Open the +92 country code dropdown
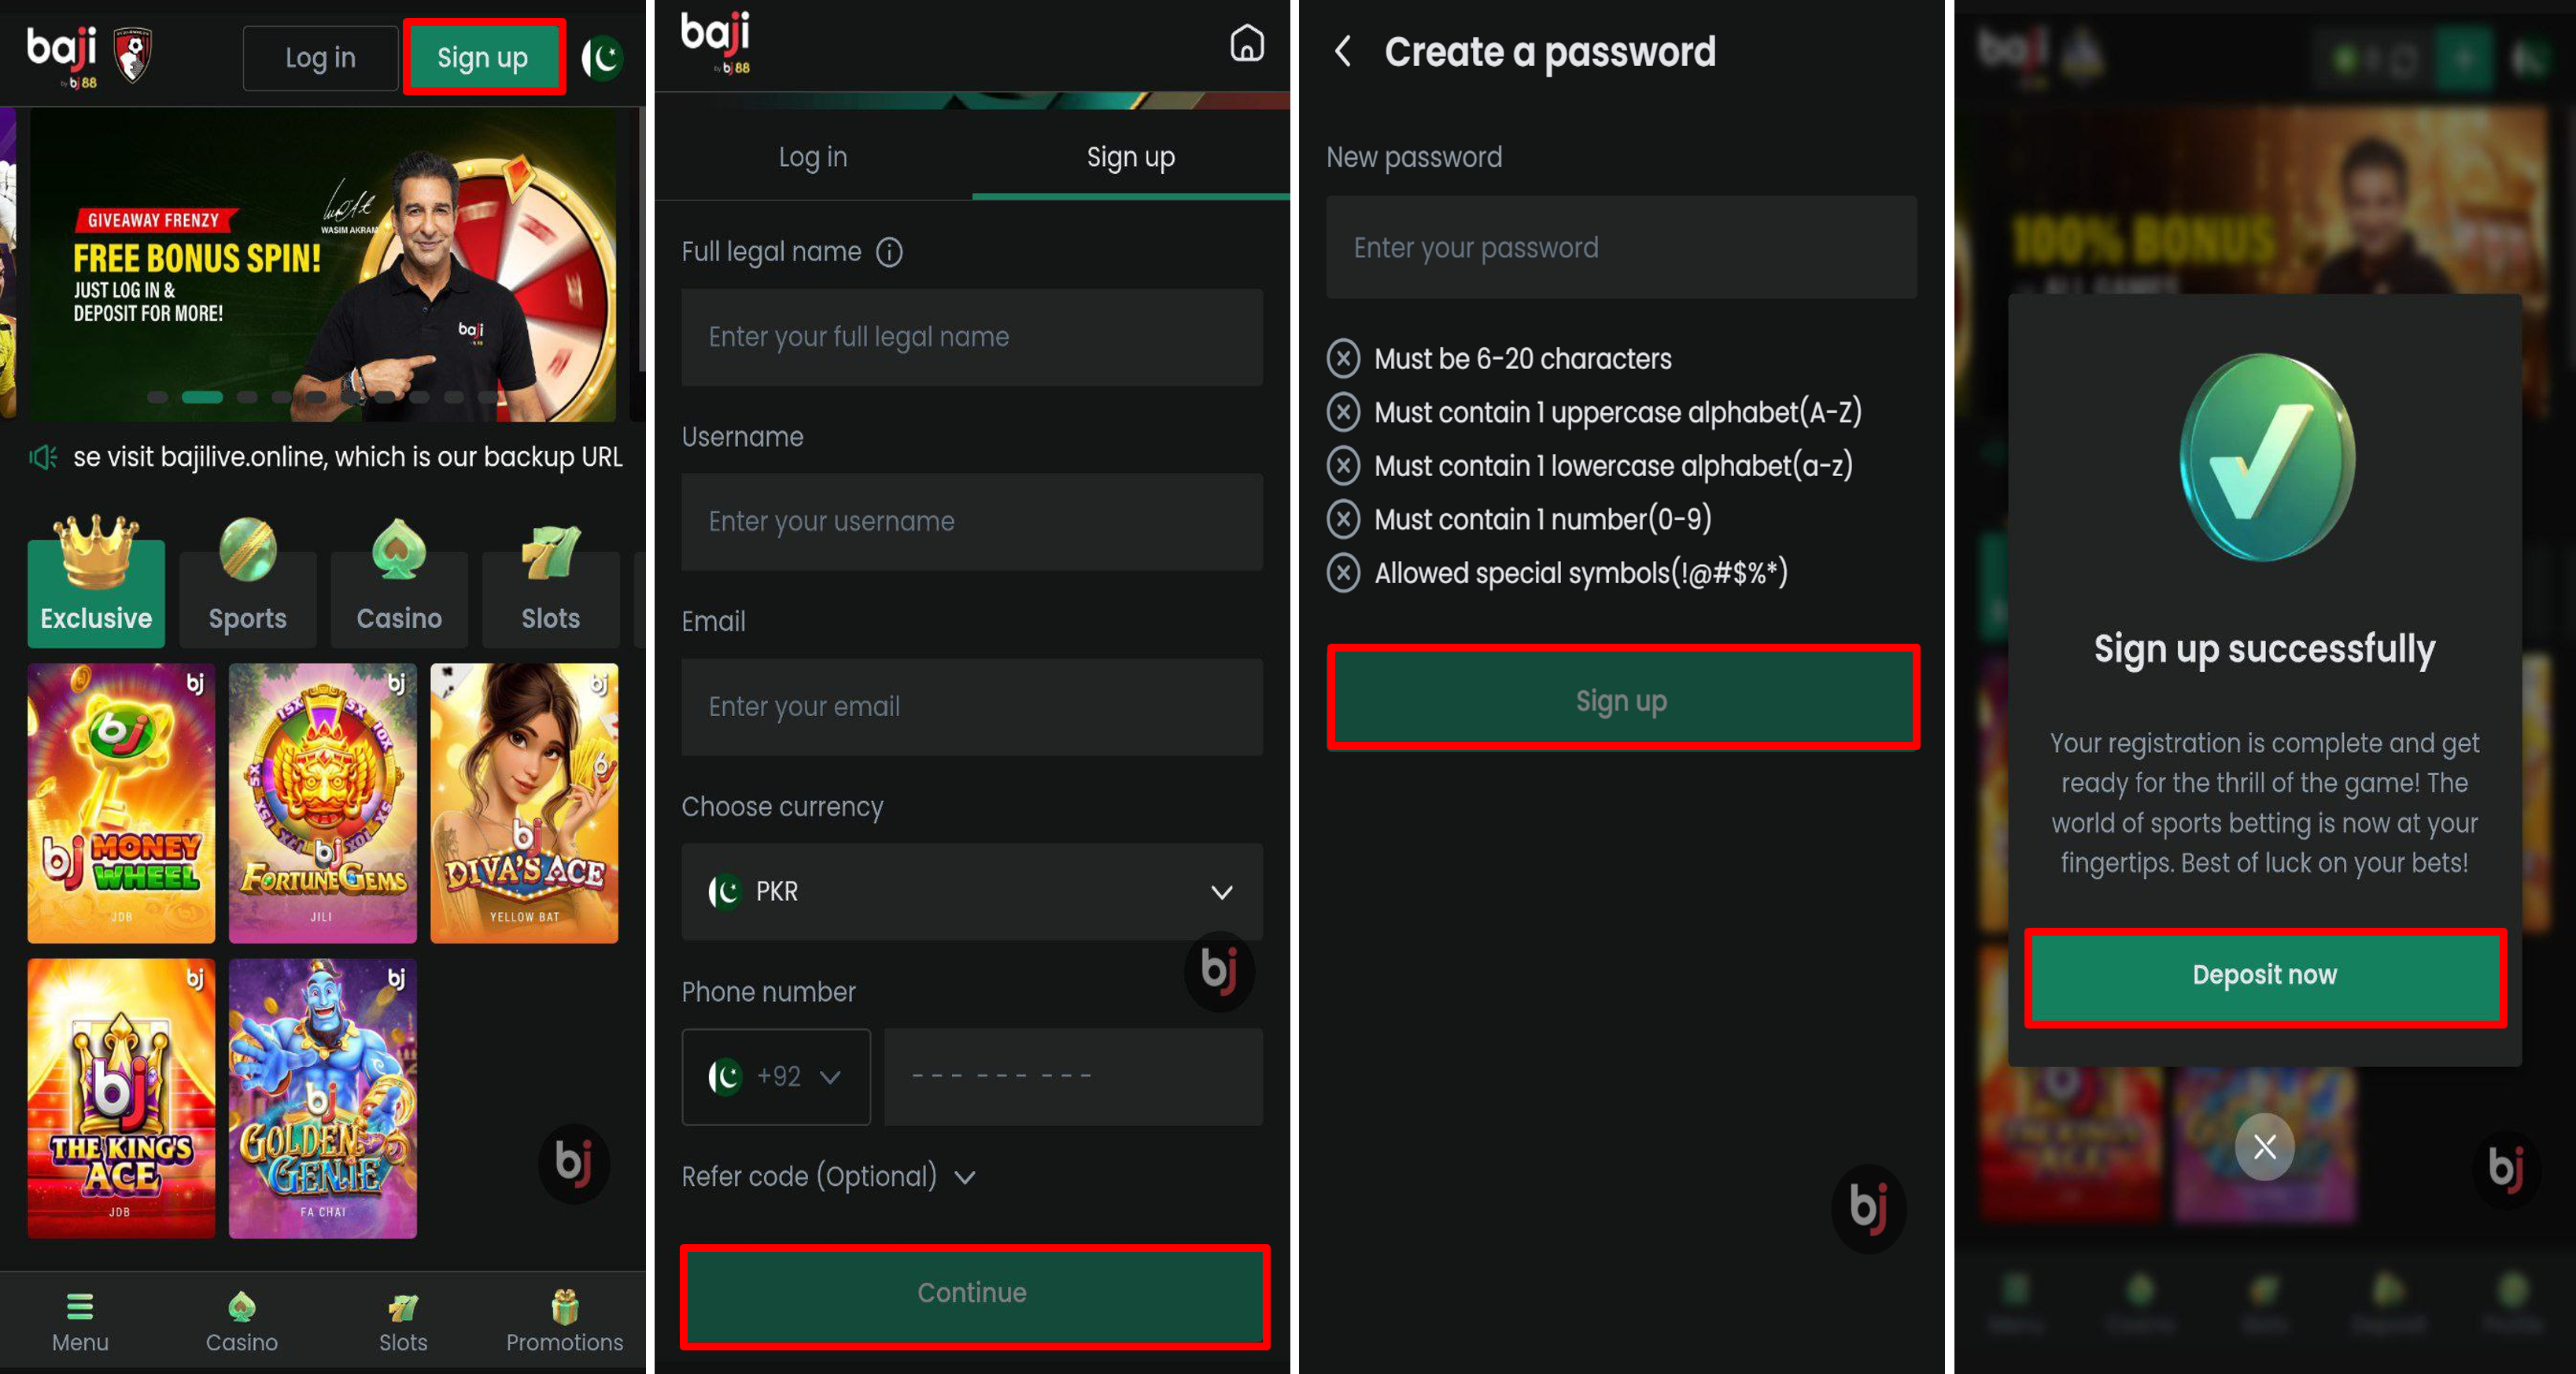This screenshot has height=1374, width=2576. (x=776, y=1077)
